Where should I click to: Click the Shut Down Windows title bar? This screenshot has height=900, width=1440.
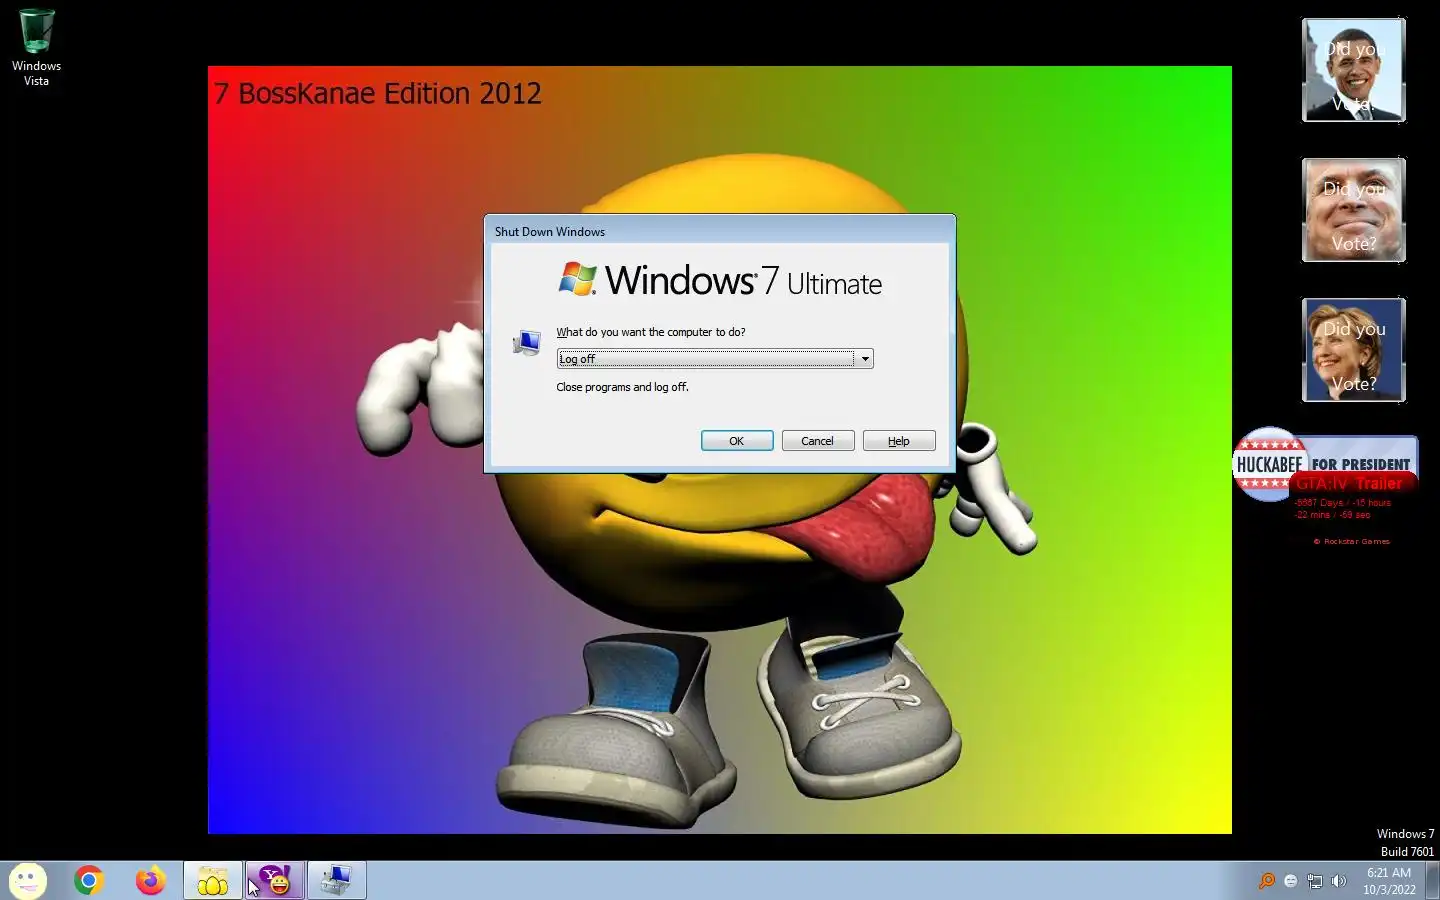coord(720,231)
